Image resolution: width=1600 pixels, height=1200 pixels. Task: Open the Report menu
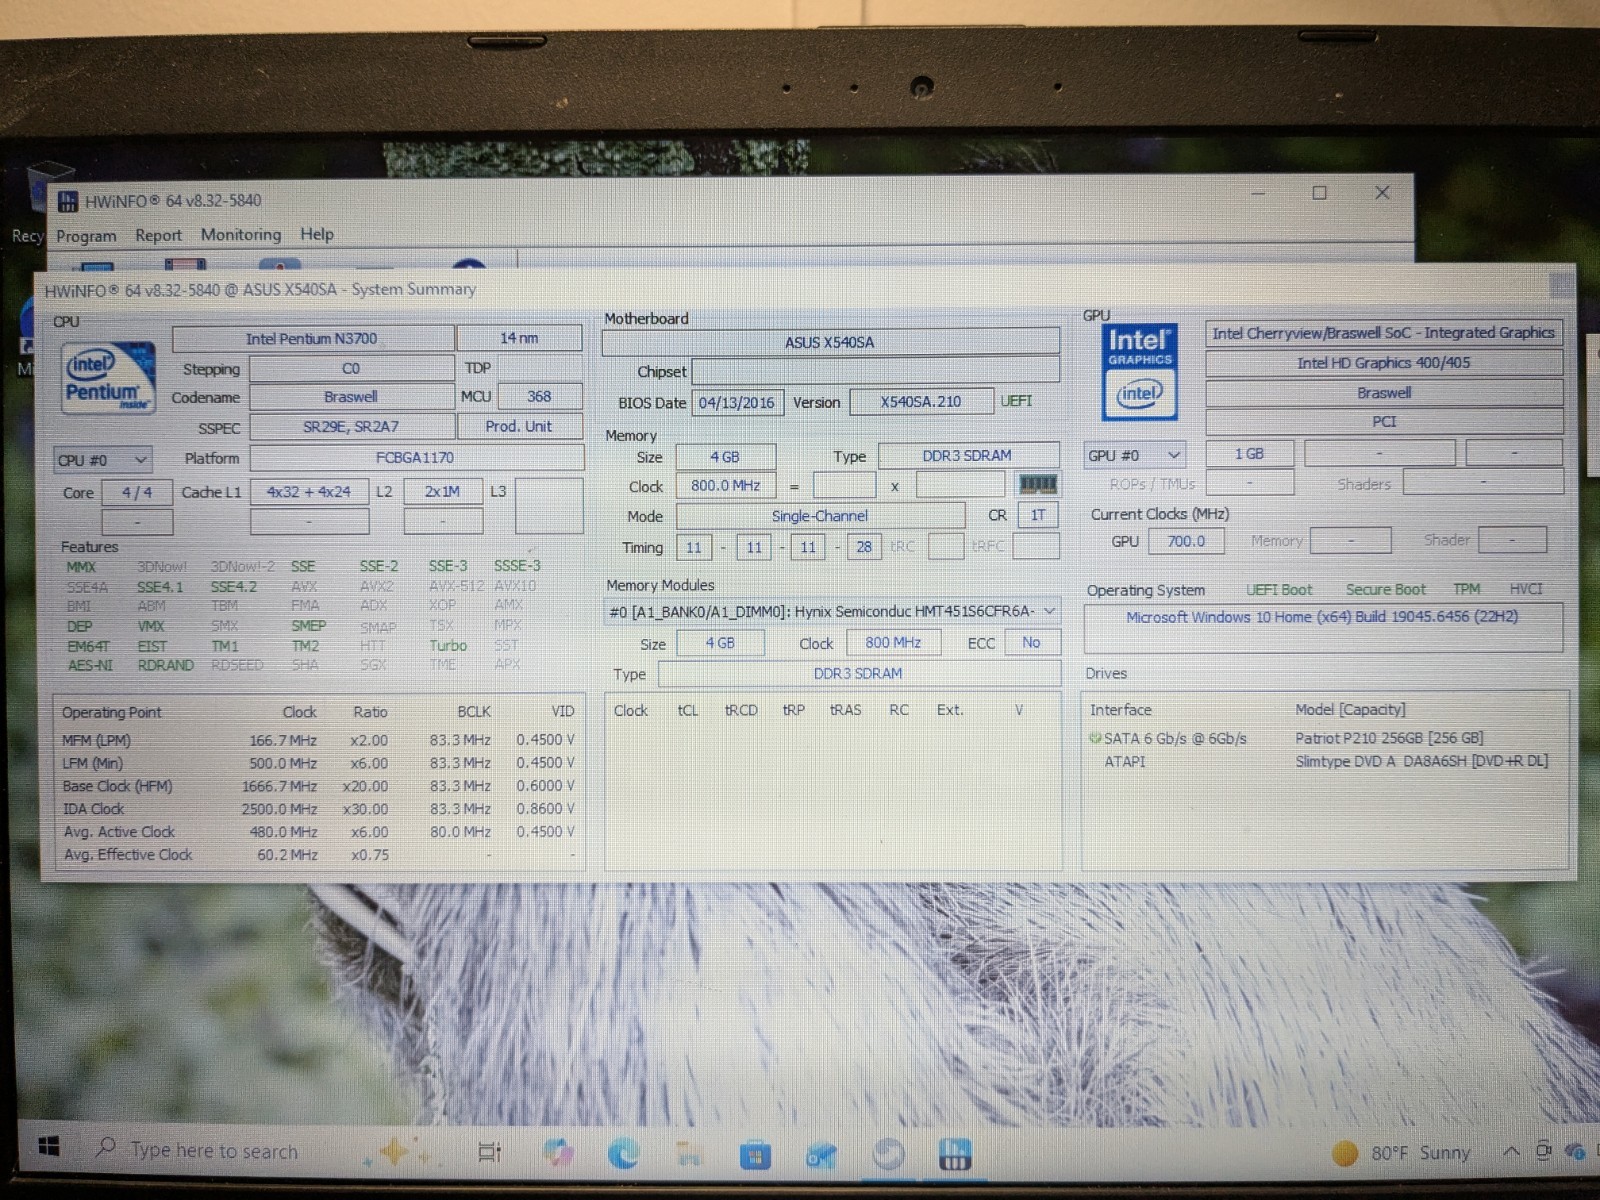click(159, 235)
